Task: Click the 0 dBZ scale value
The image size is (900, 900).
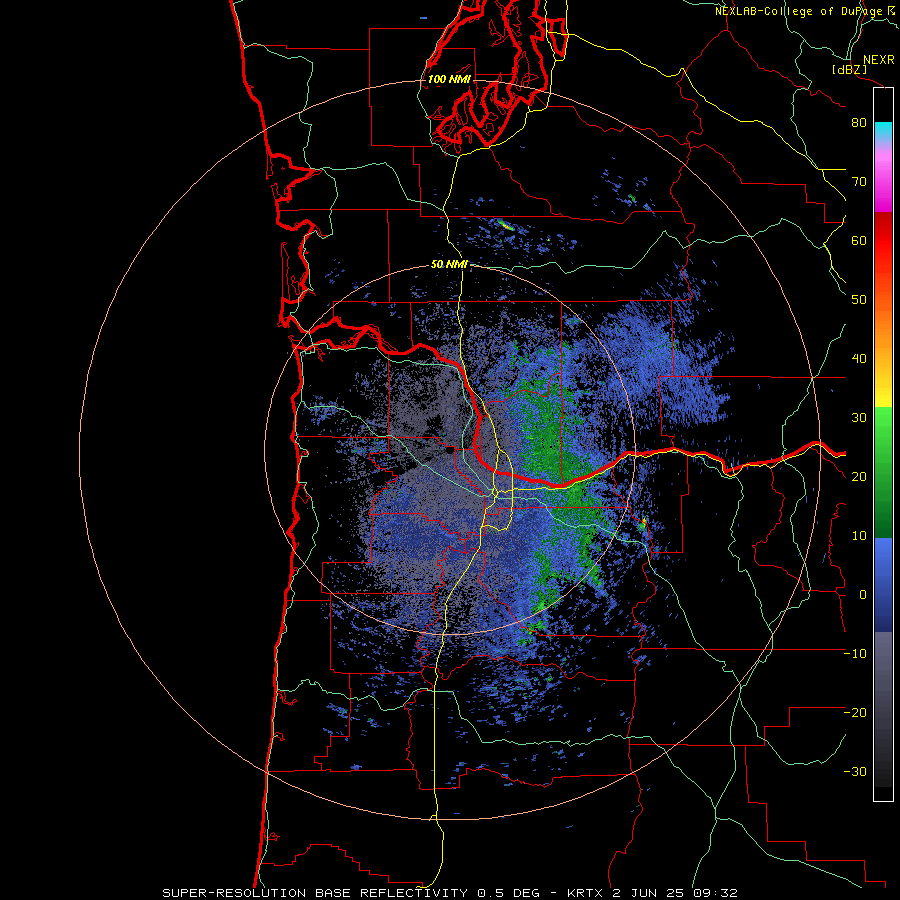Action: (x=862, y=595)
